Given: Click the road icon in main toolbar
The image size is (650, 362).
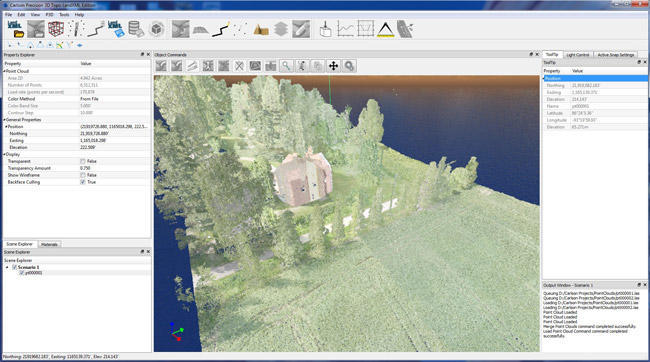Looking at the screenshot, I should click(405, 29).
